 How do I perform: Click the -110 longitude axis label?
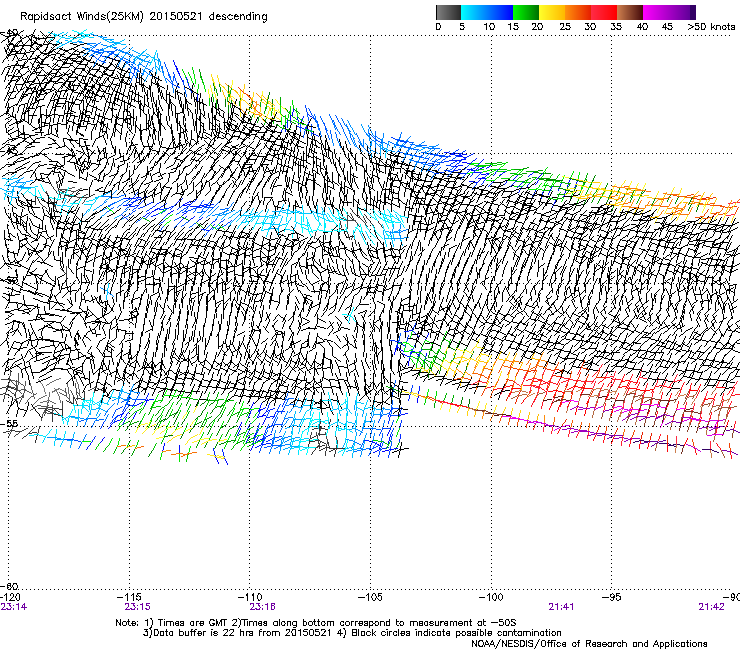pos(250,597)
